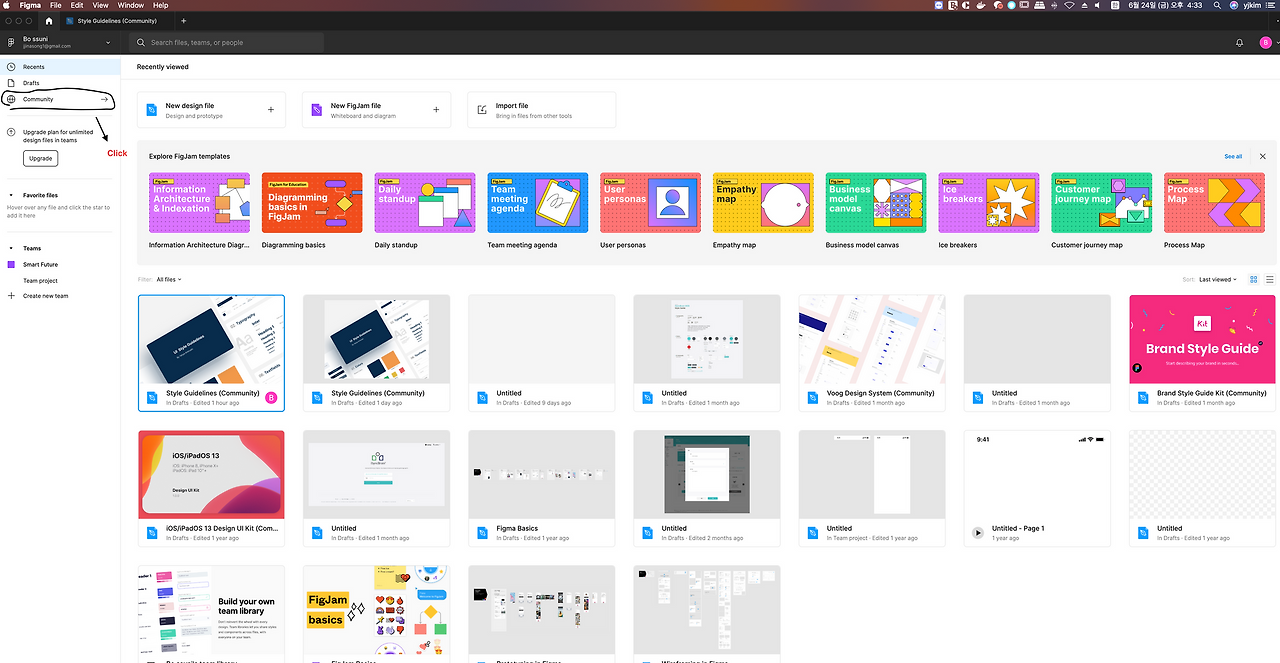Screen dimensions: 1280x663
Task: Open the Help menu
Action: point(160,5)
